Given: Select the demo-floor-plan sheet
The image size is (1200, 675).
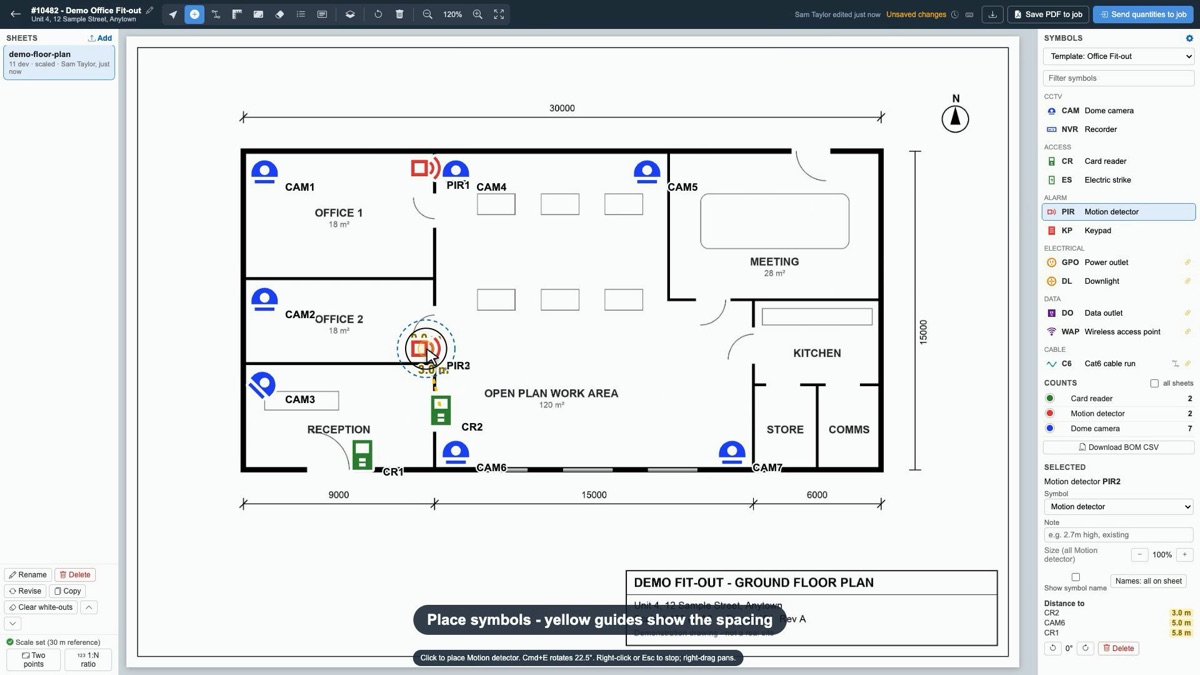Looking at the screenshot, I should point(59,62).
